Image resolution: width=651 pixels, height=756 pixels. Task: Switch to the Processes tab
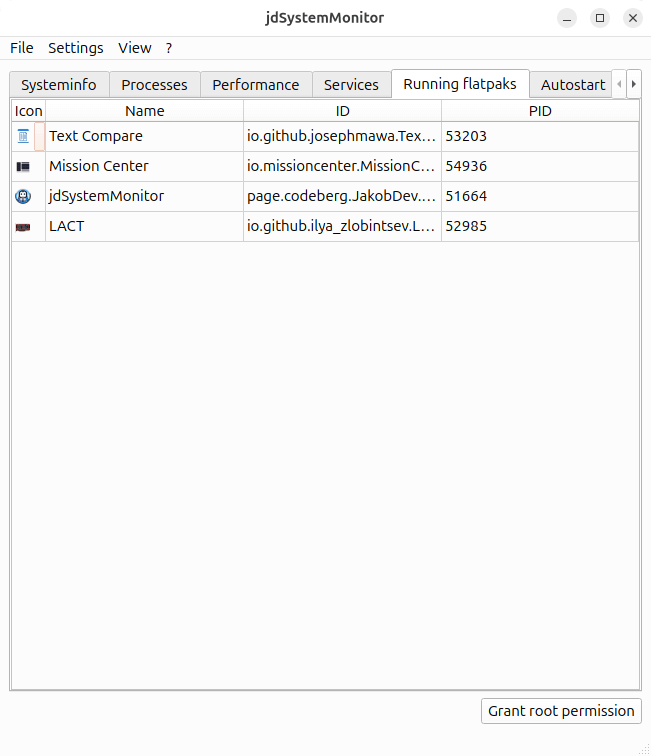pos(154,85)
